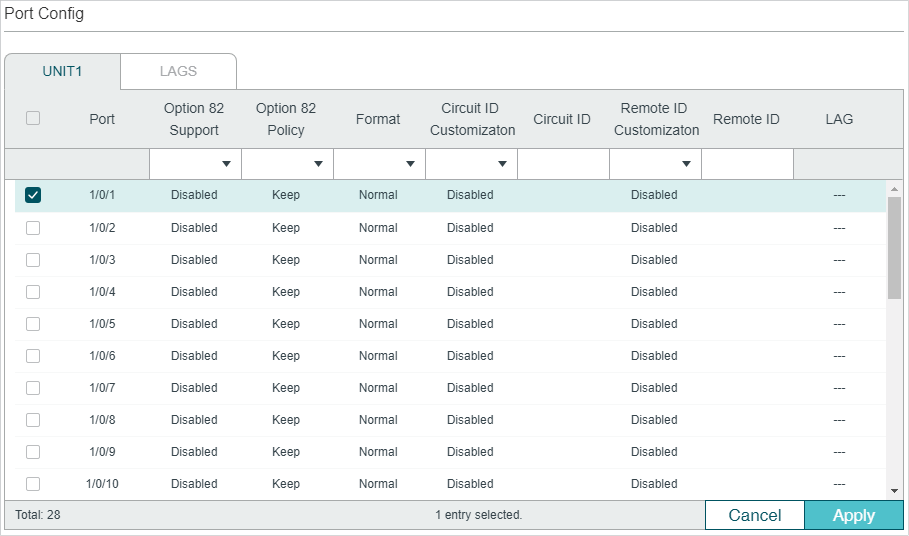Image resolution: width=909 pixels, height=536 pixels.
Task: Expand Circuit ID Customization dropdown
Action: coord(471,163)
